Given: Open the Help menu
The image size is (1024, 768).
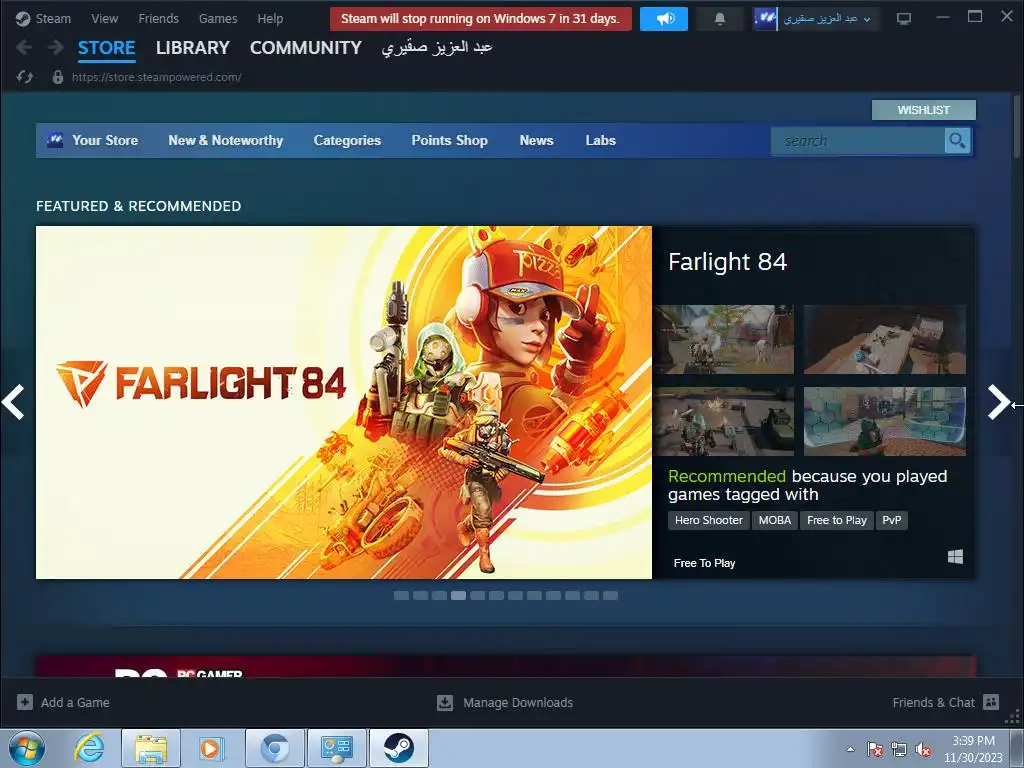Looking at the screenshot, I should pyautogui.click(x=270, y=19).
